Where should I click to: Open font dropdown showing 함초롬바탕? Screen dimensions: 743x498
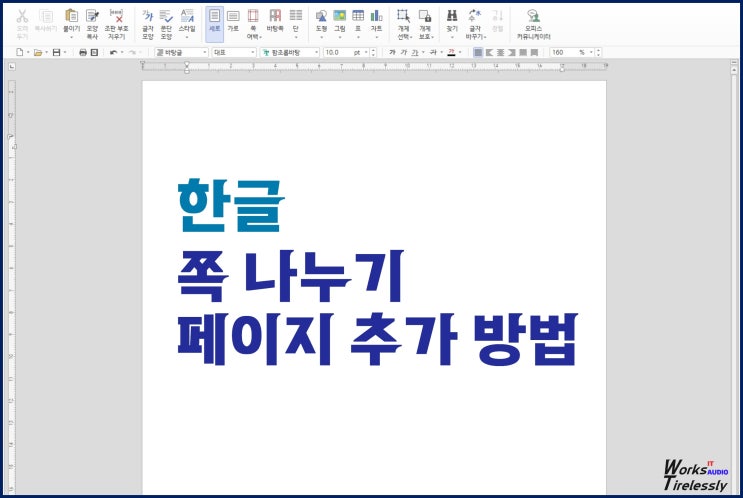[290, 52]
